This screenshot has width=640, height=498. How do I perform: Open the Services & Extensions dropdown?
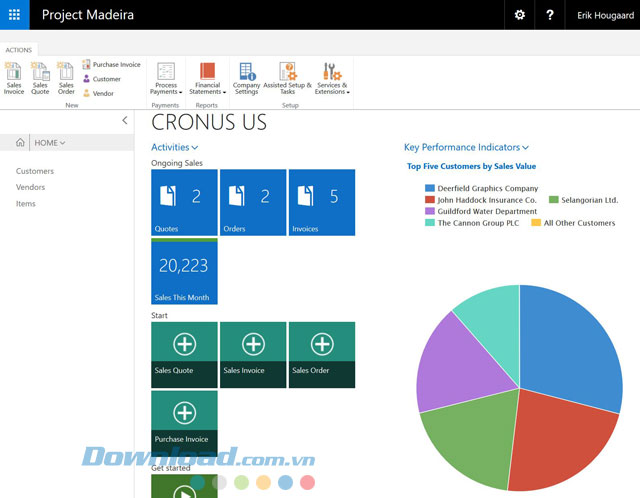click(332, 77)
